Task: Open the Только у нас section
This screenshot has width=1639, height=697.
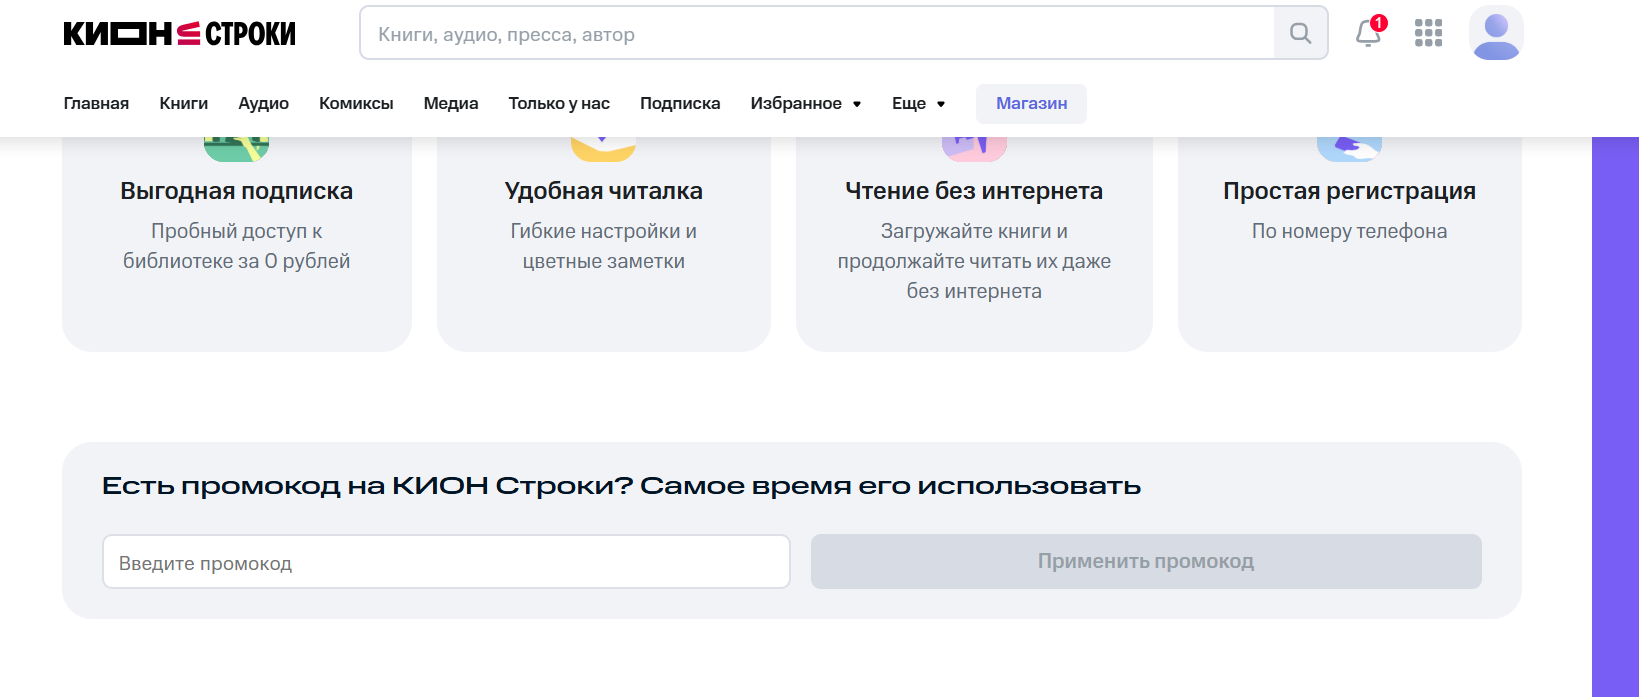Action: click(559, 103)
